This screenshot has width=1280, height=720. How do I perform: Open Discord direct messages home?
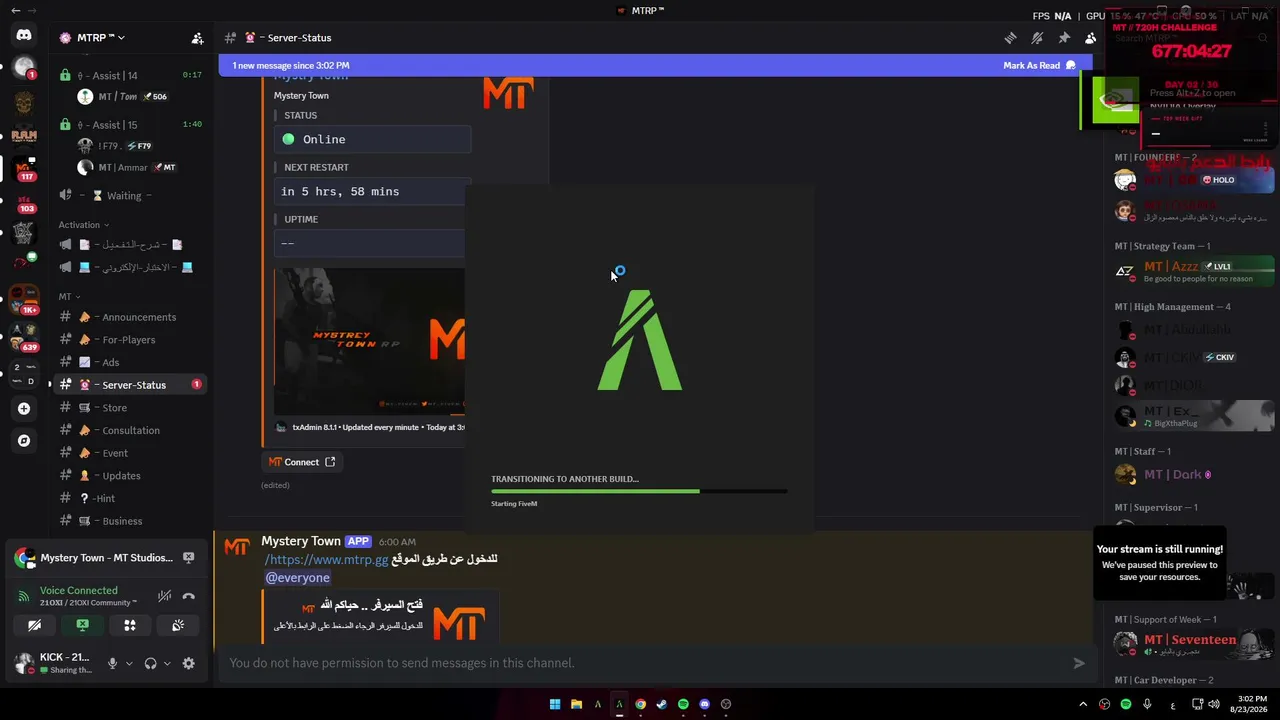pyautogui.click(x=24, y=36)
